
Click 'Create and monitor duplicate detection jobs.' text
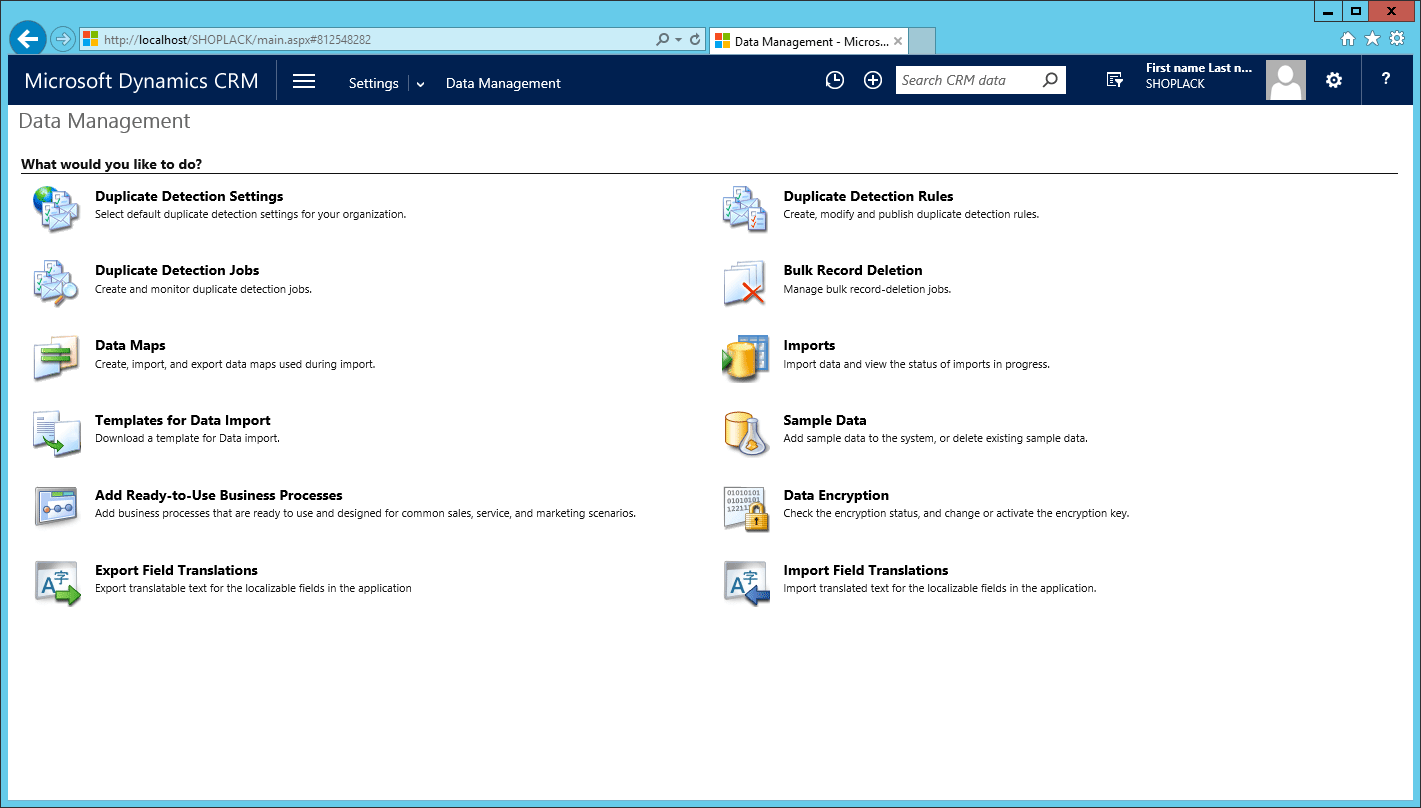point(203,289)
